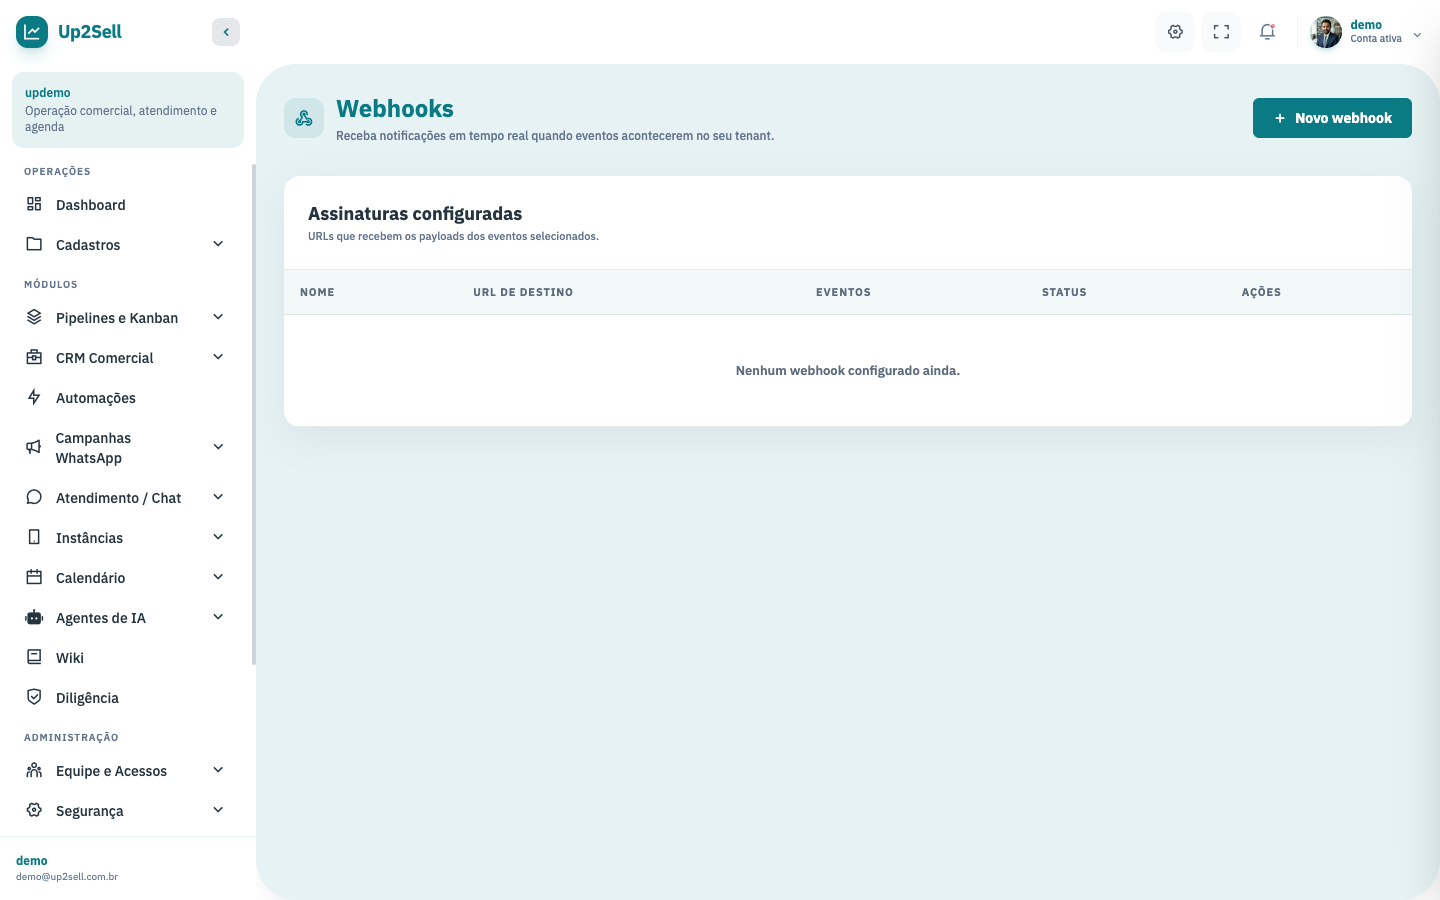Click the Wiki book icon
The height and width of the screenshot is (900, 1440).
[x=34, y=657]
